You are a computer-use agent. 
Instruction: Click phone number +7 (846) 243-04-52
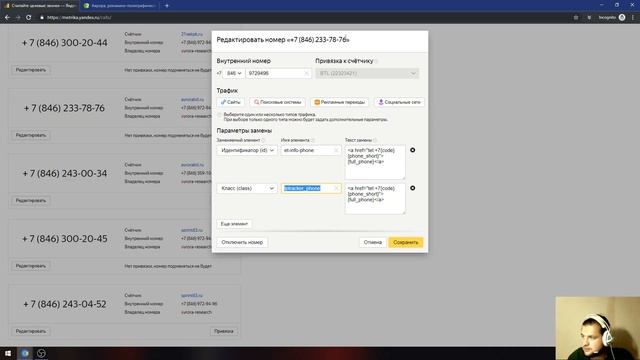point(65,304)
